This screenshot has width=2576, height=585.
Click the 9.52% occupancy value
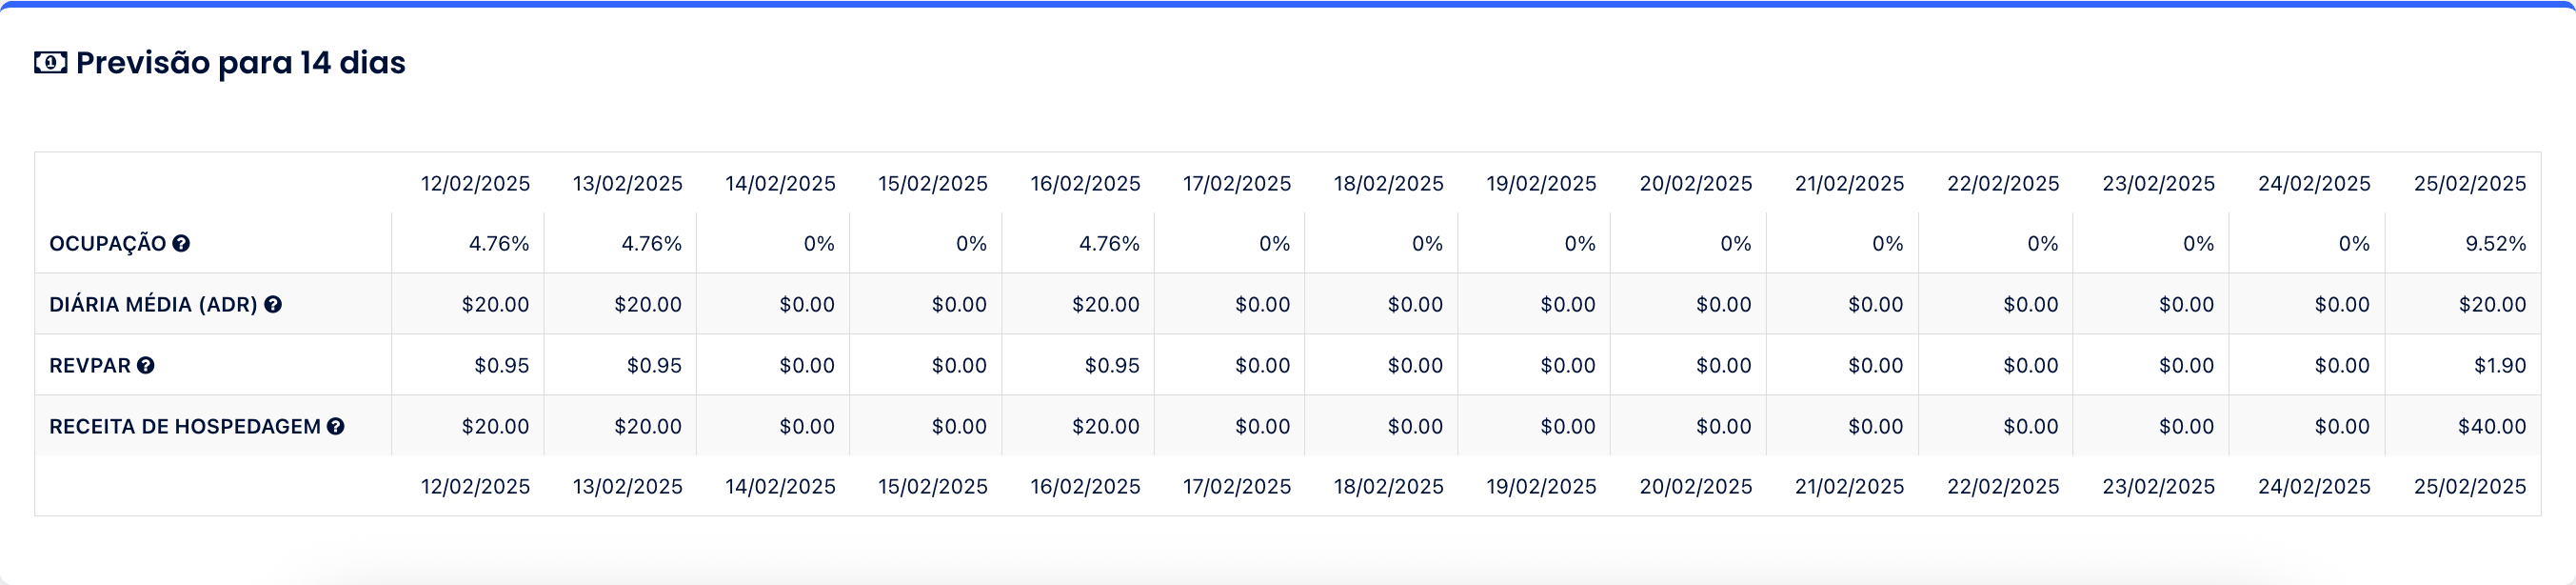(2495, 243)
